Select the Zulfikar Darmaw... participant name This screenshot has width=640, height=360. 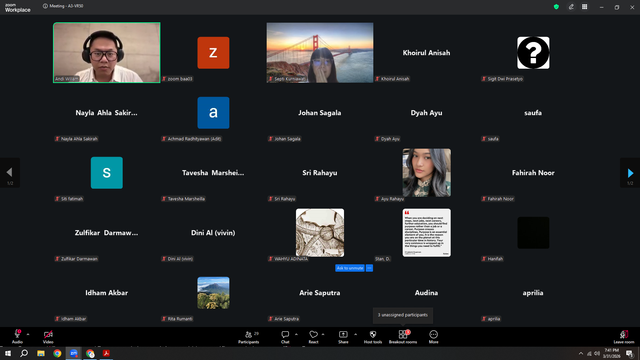pos(107,233)
